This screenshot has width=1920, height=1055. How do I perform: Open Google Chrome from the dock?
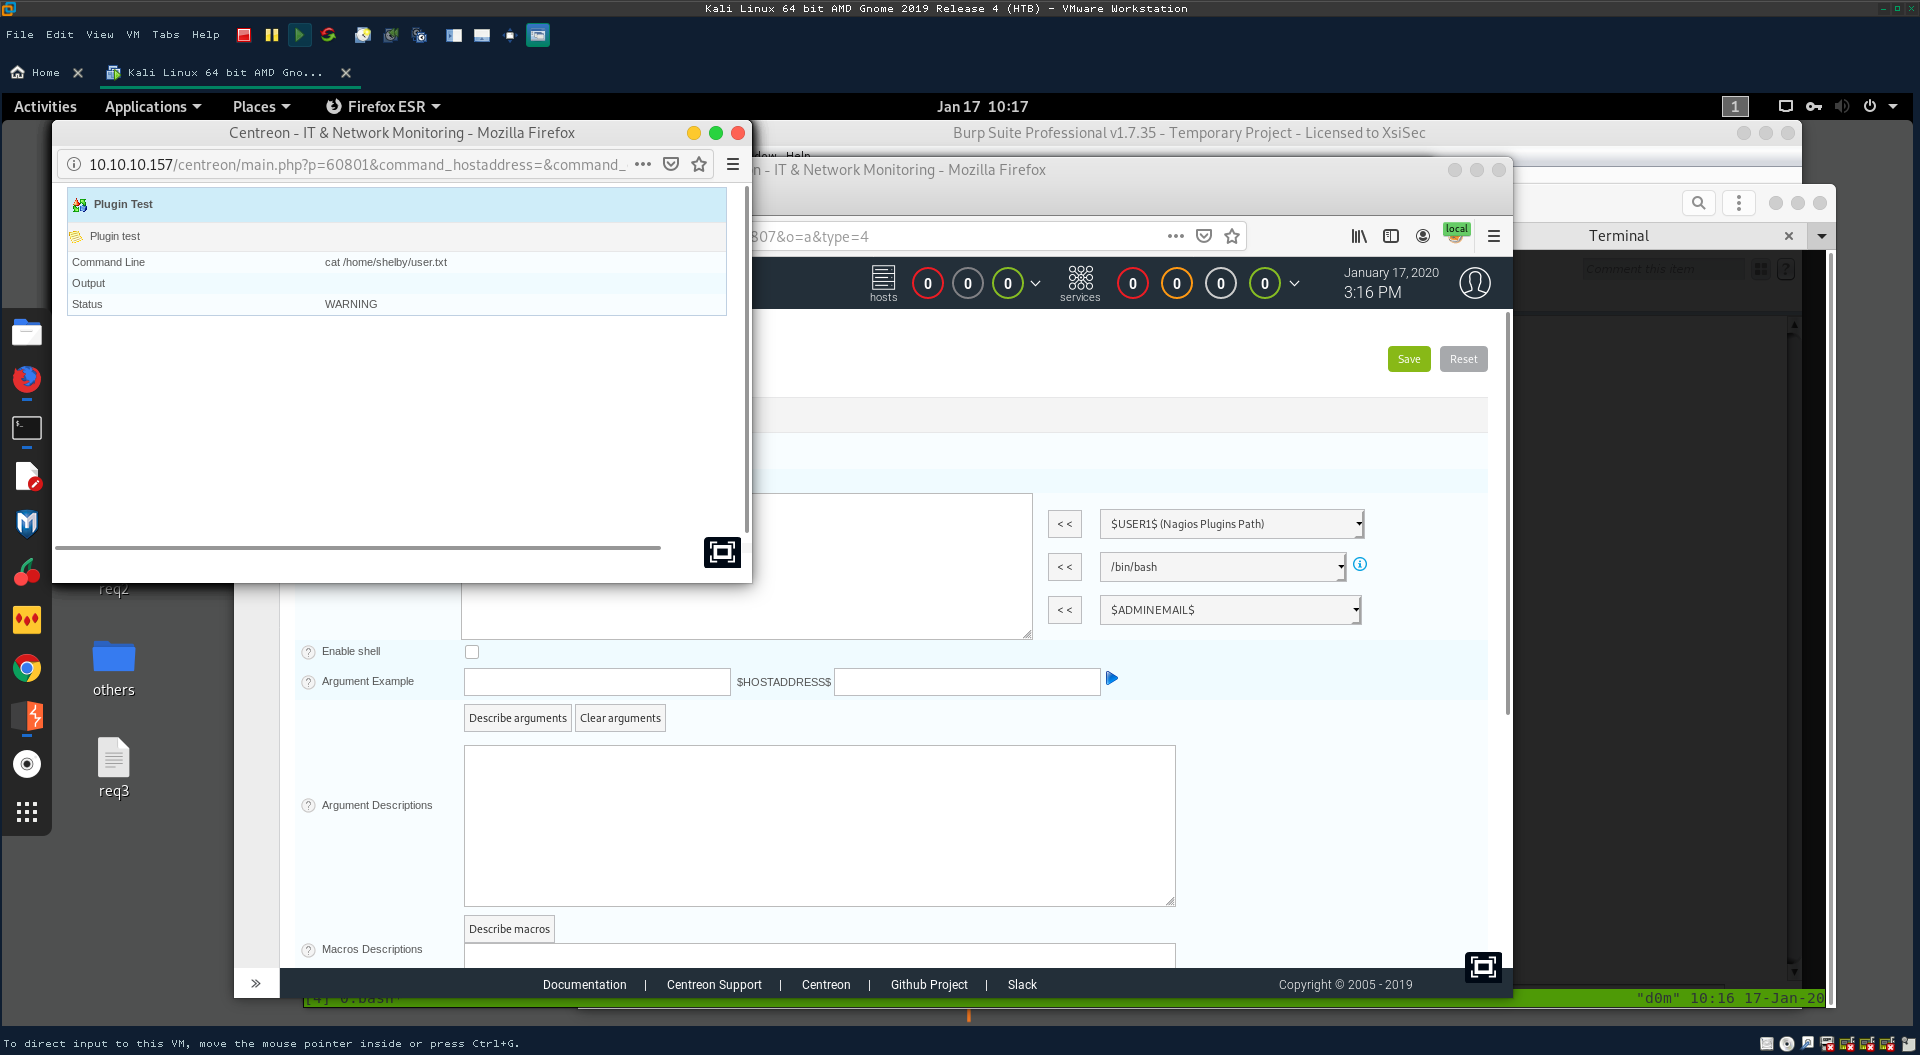coord(27,668)
